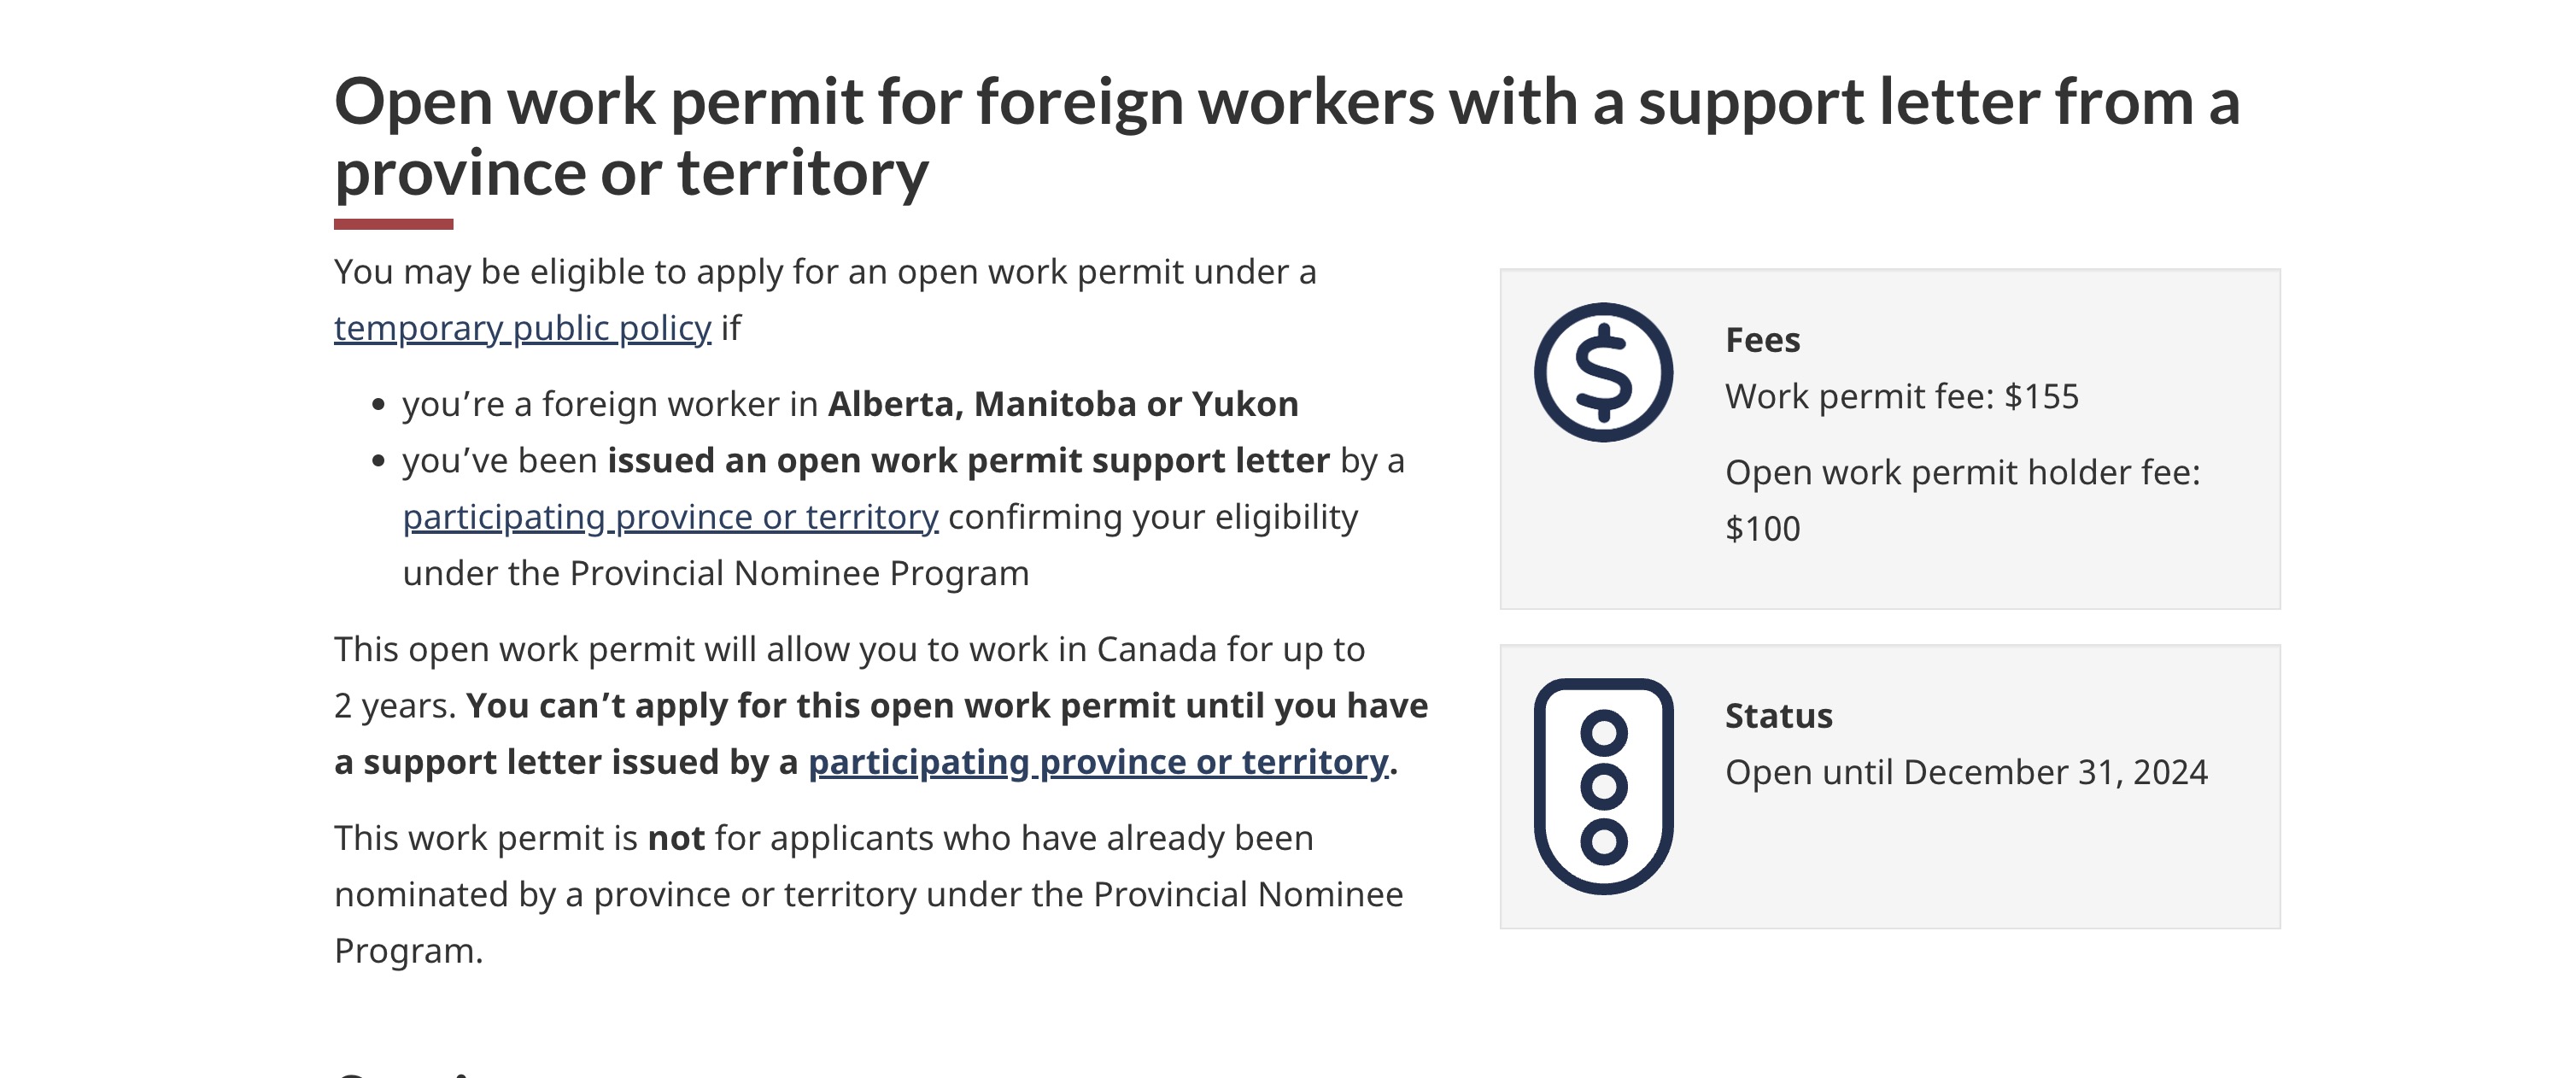Click the Open until December 31, 2024 text

[1965, 773]
